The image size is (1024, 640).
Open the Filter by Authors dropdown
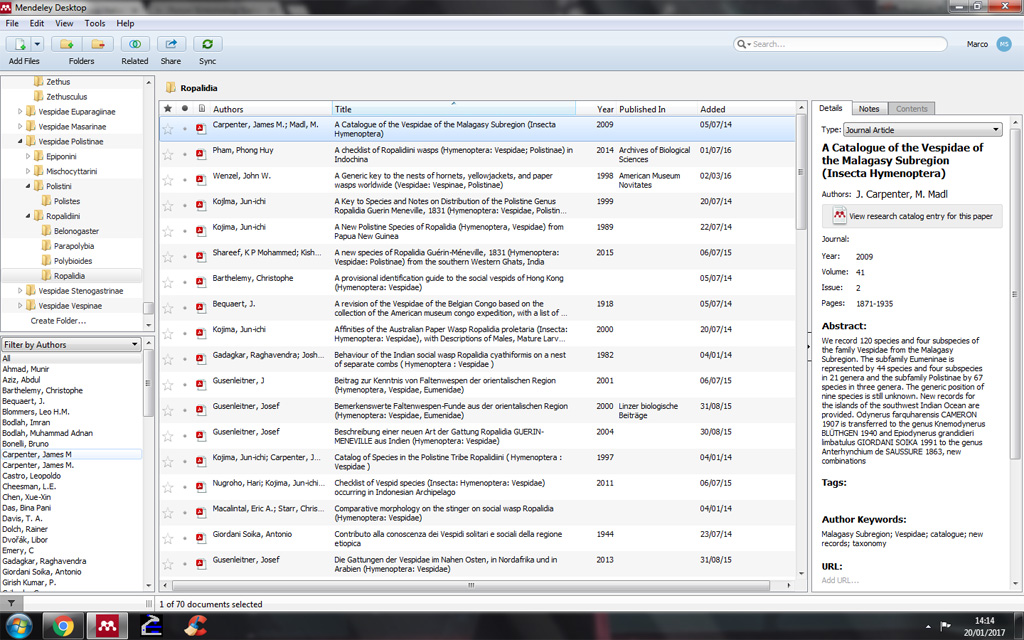71,345
